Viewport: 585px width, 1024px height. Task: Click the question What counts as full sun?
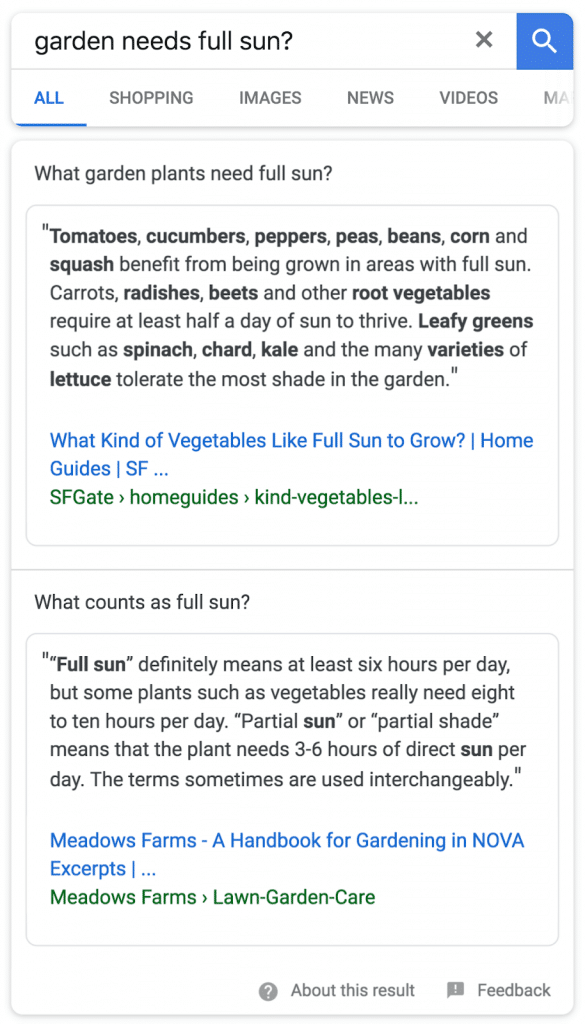point(142,601)
